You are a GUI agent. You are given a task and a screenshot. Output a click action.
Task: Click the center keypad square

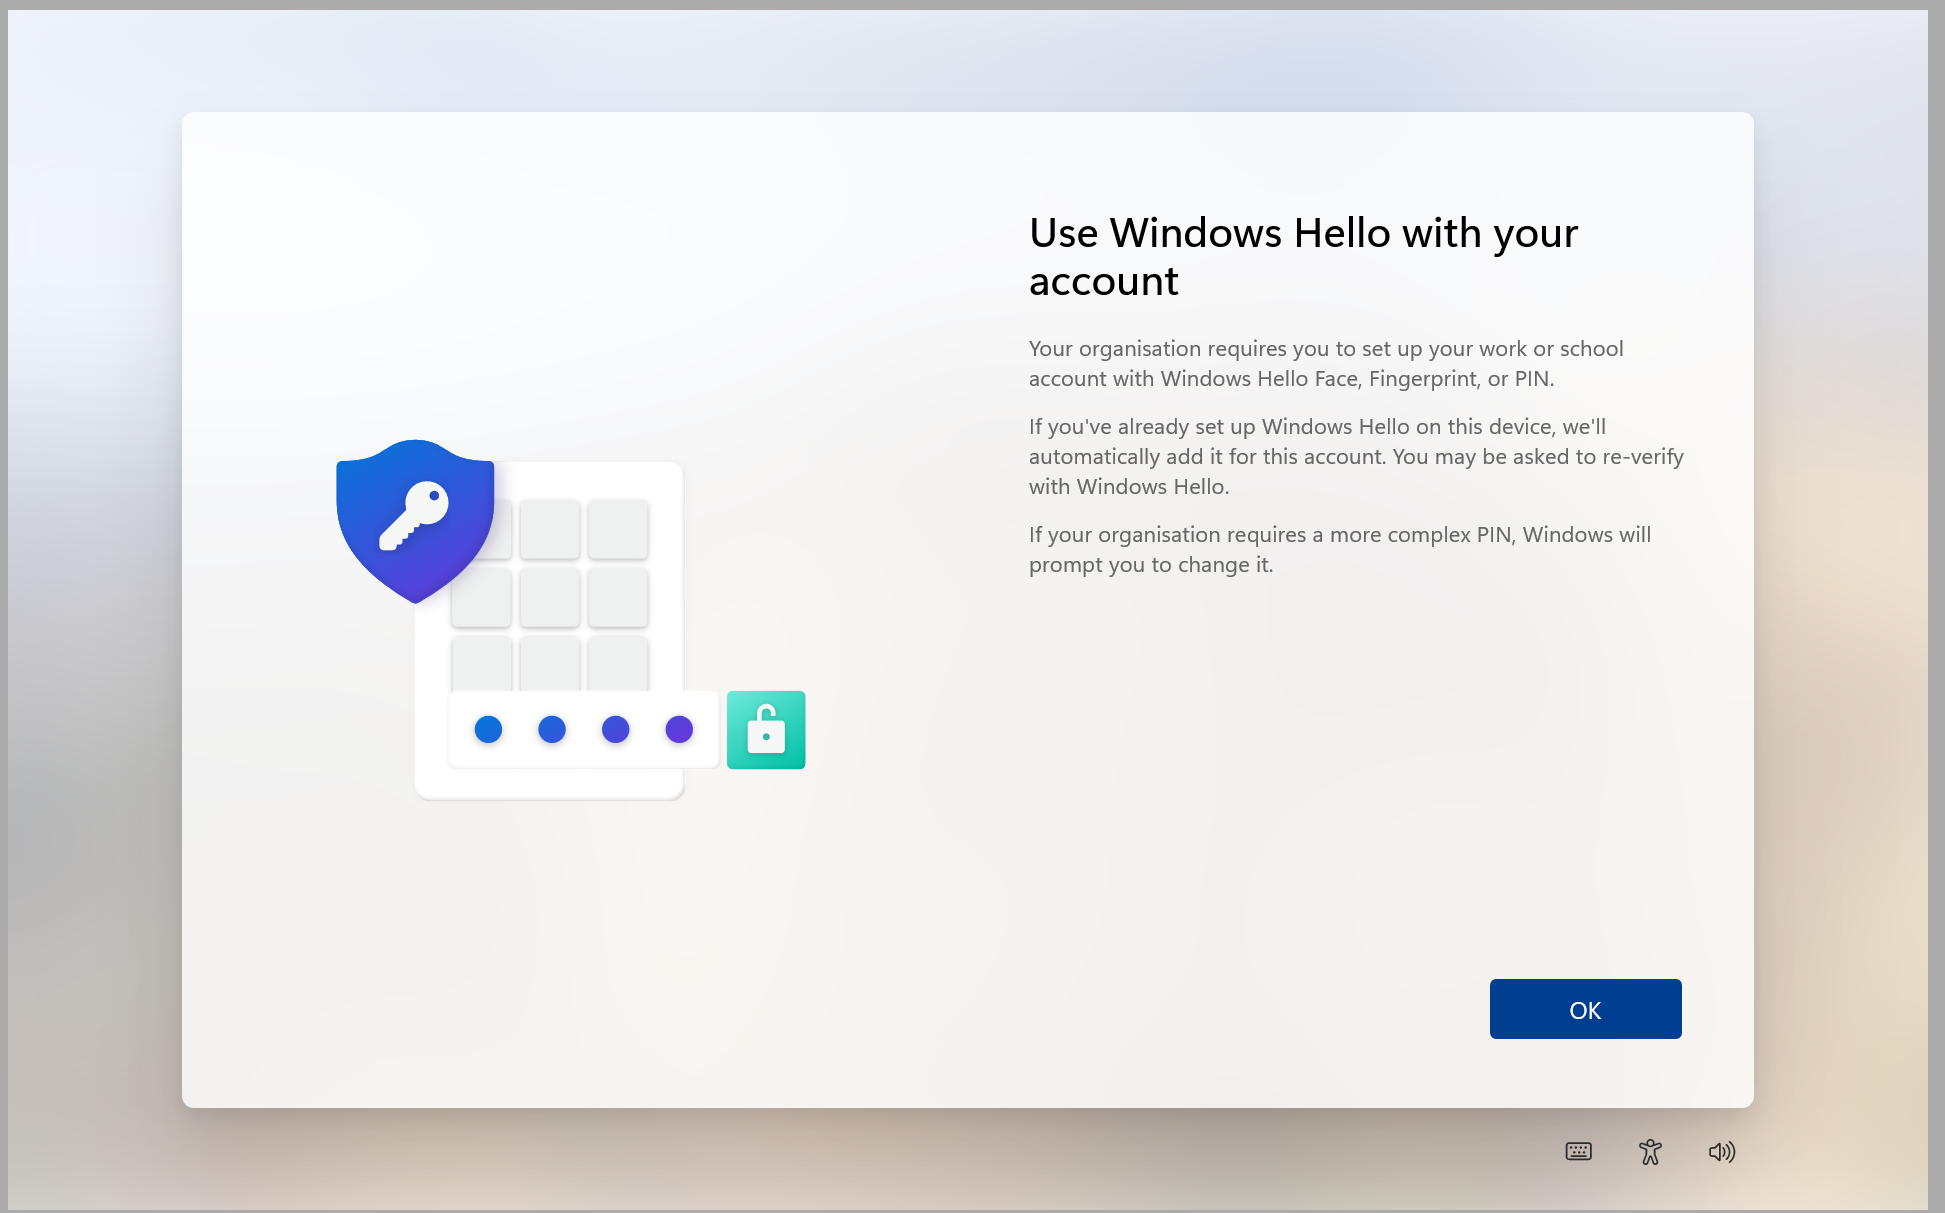550,597
